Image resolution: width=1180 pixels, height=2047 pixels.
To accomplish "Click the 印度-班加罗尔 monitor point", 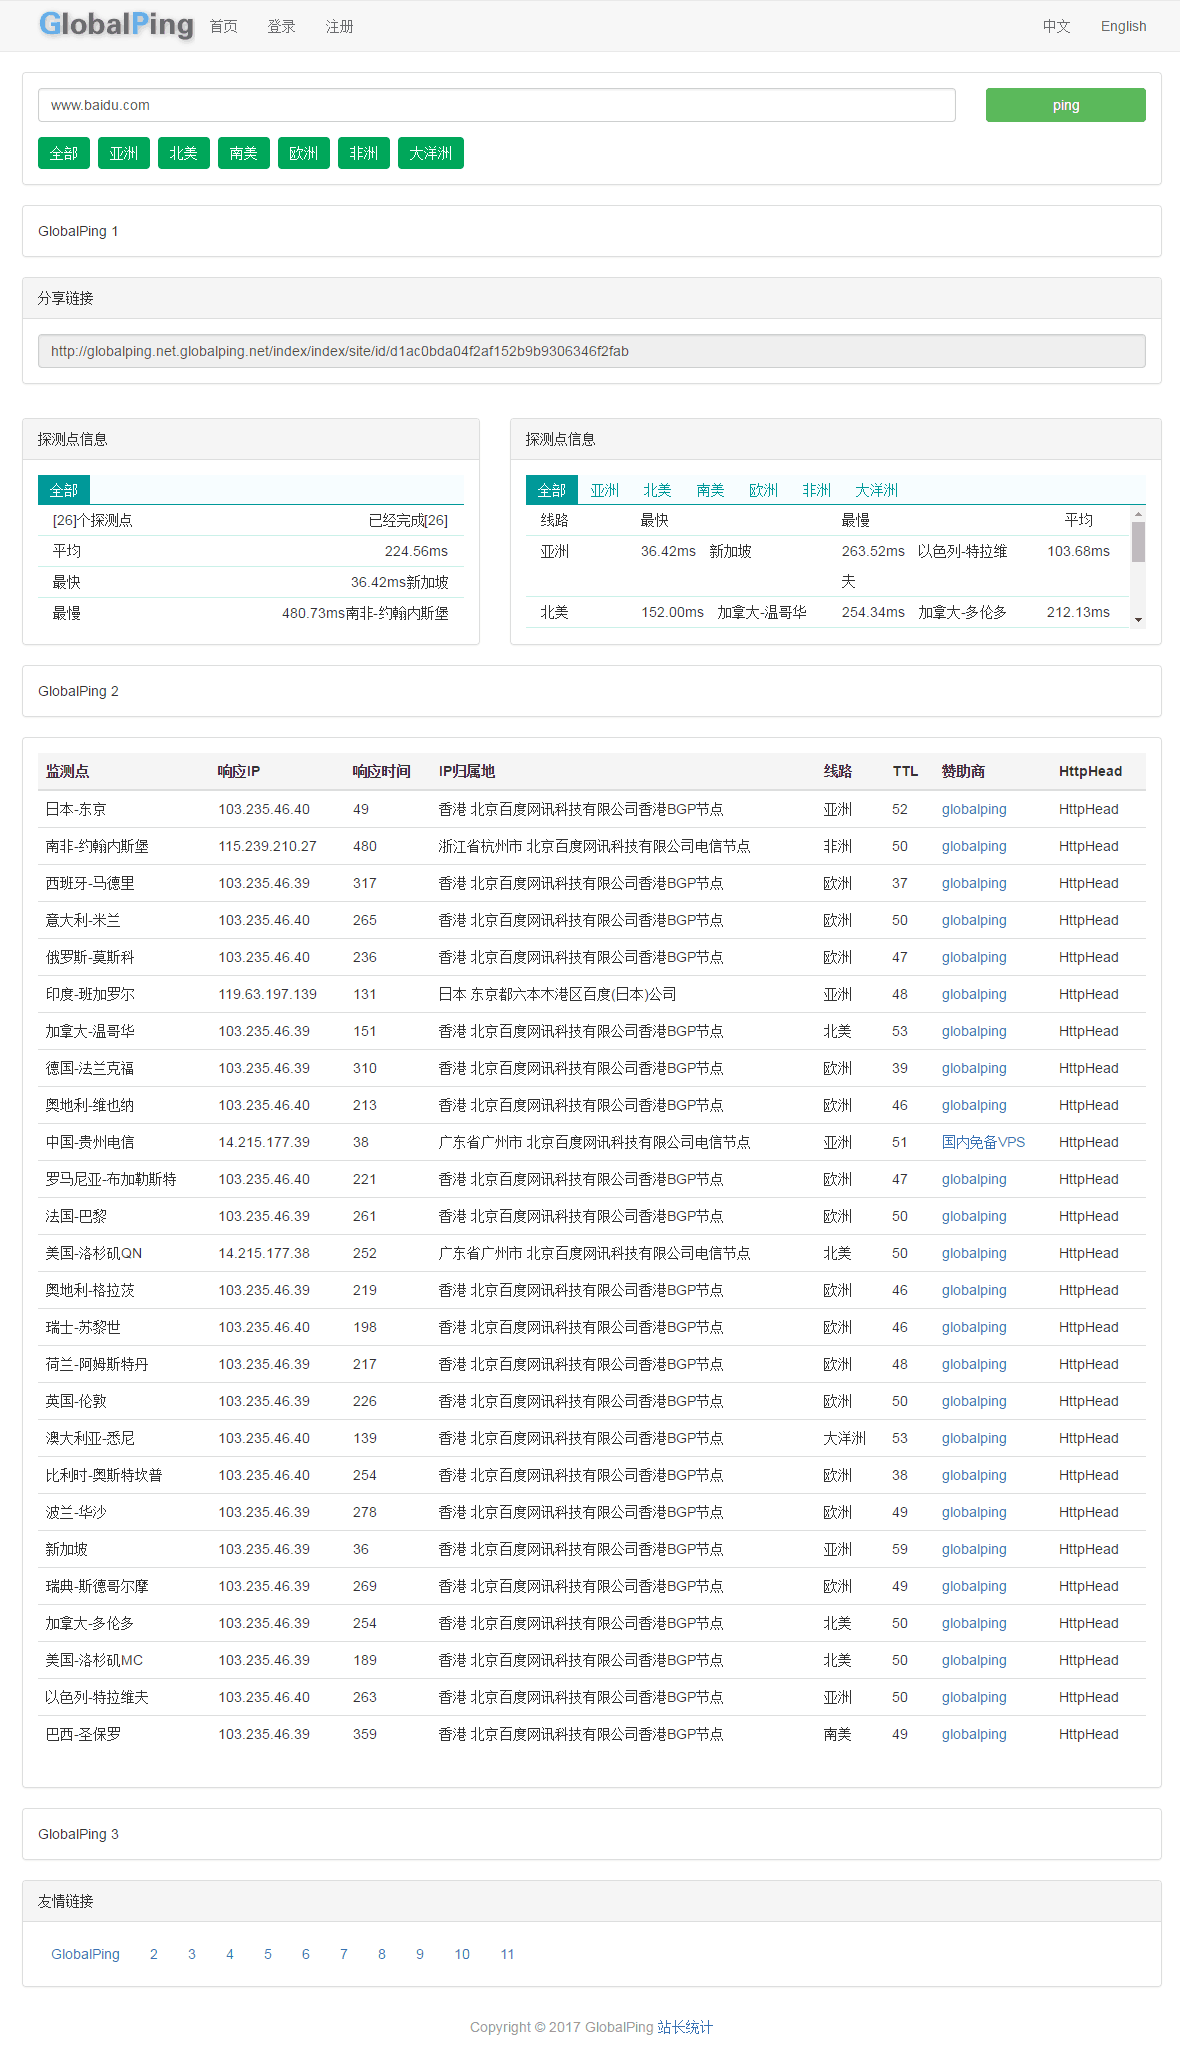I will click(90, 994).
